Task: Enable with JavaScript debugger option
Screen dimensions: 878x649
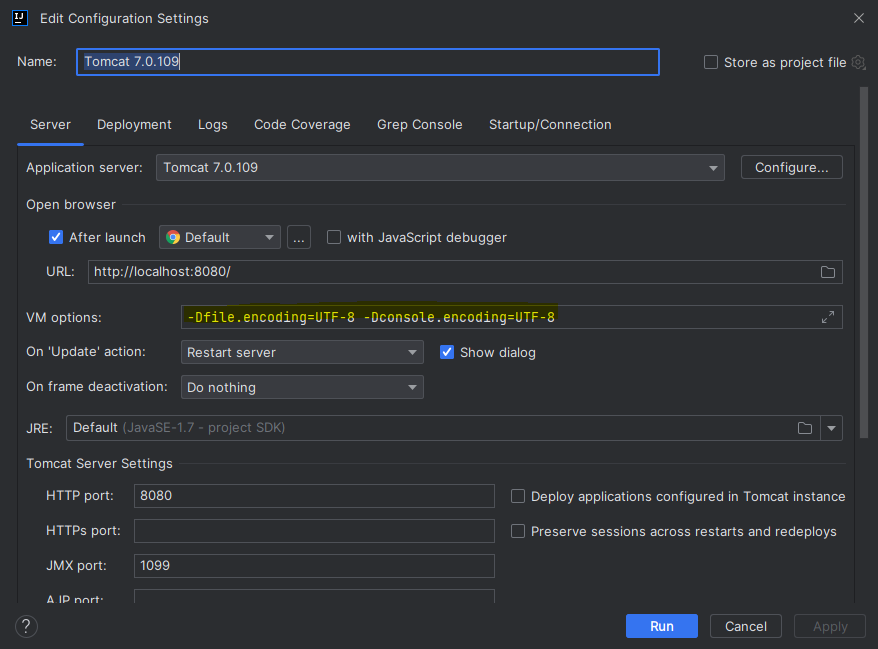Action: coord(334,237)
